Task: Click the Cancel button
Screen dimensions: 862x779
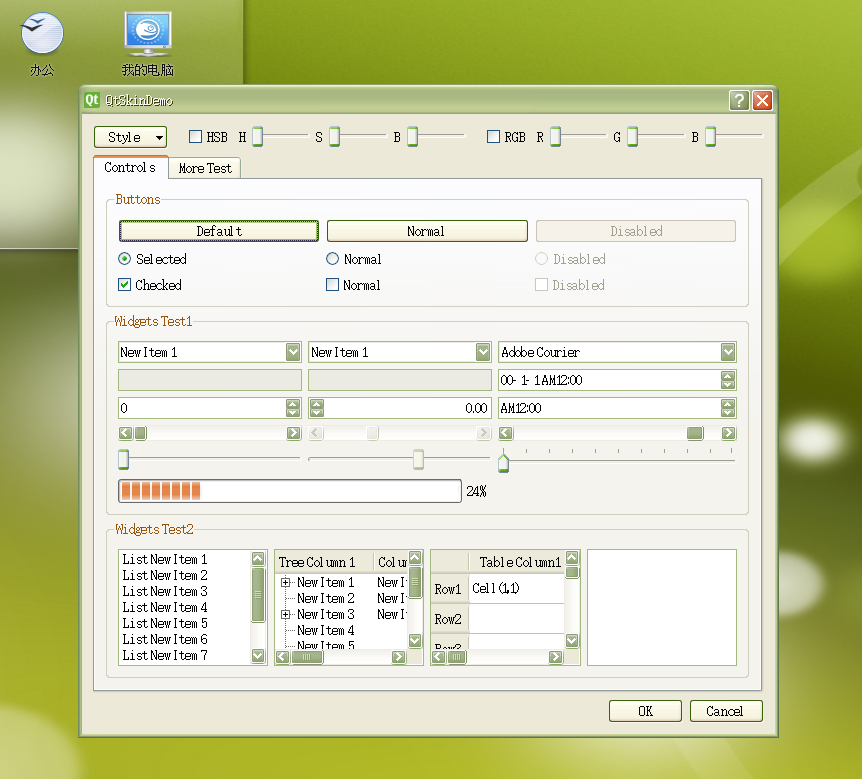Action: pos(726,711)
